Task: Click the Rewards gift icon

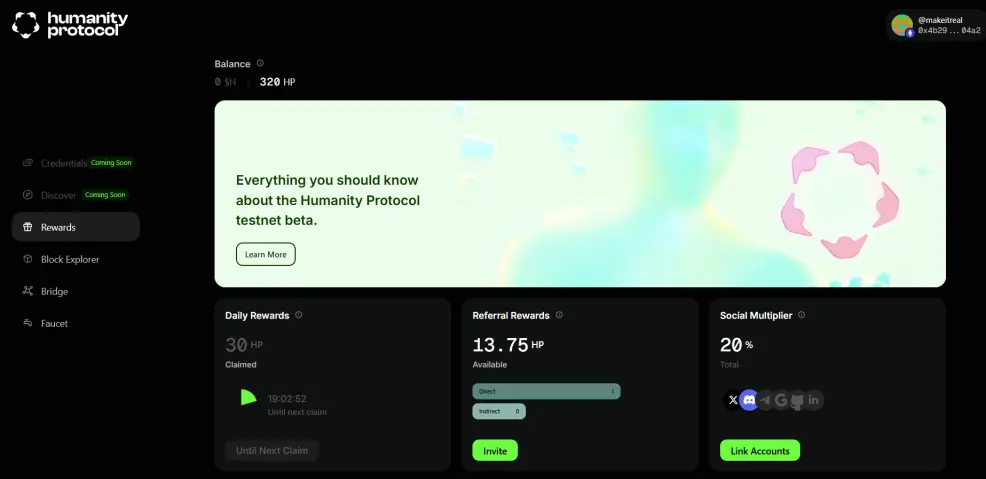Action: 28,227
